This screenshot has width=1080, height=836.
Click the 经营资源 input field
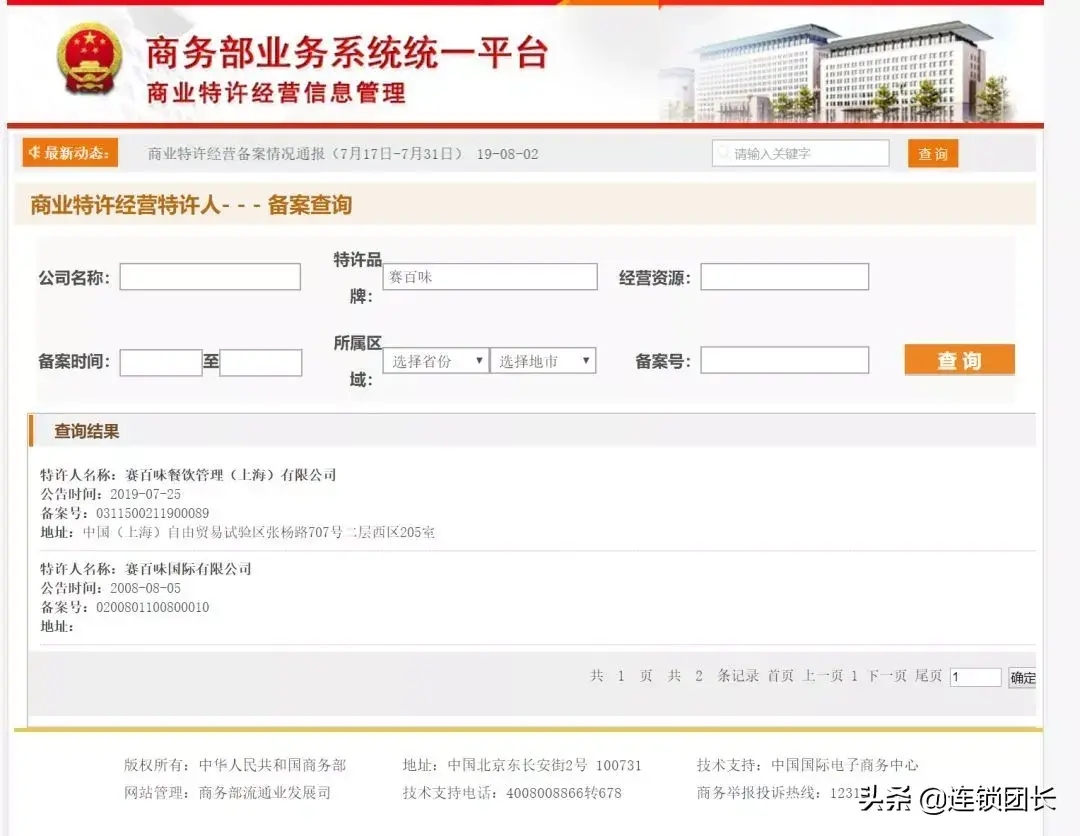click(785, 277)
